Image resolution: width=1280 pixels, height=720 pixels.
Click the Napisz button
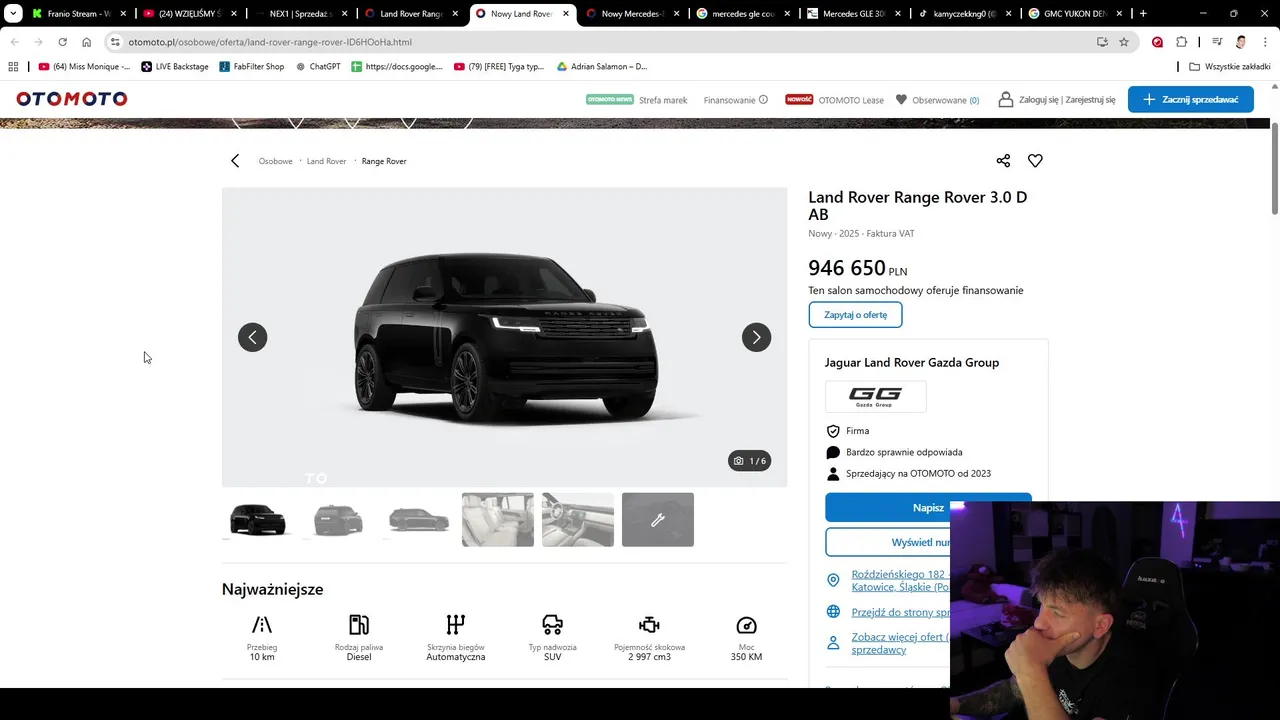[928, 507]
